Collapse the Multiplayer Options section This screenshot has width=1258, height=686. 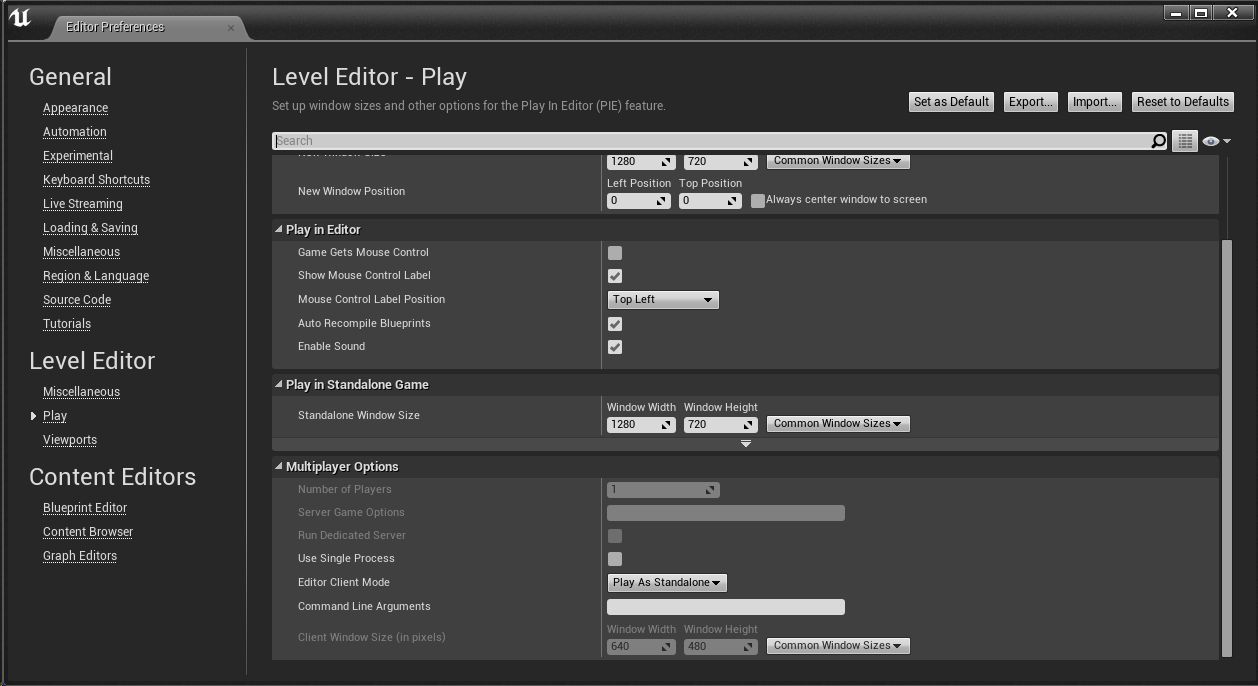click(x=279, y=467)
